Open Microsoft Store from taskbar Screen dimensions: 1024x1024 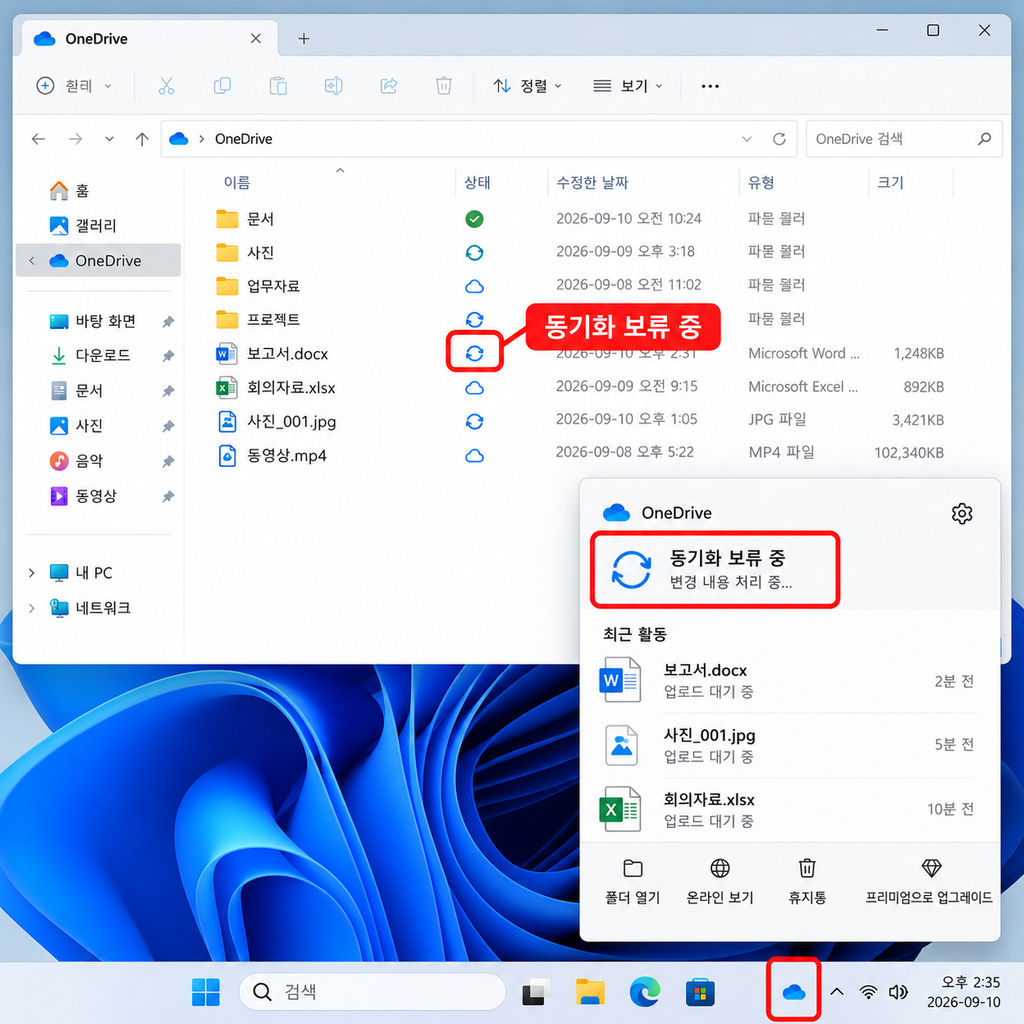[699, 993]
